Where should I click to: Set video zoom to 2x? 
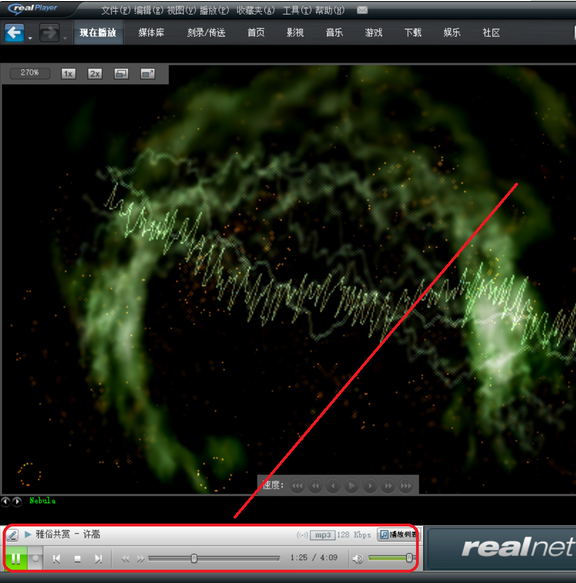pos(95,74)
